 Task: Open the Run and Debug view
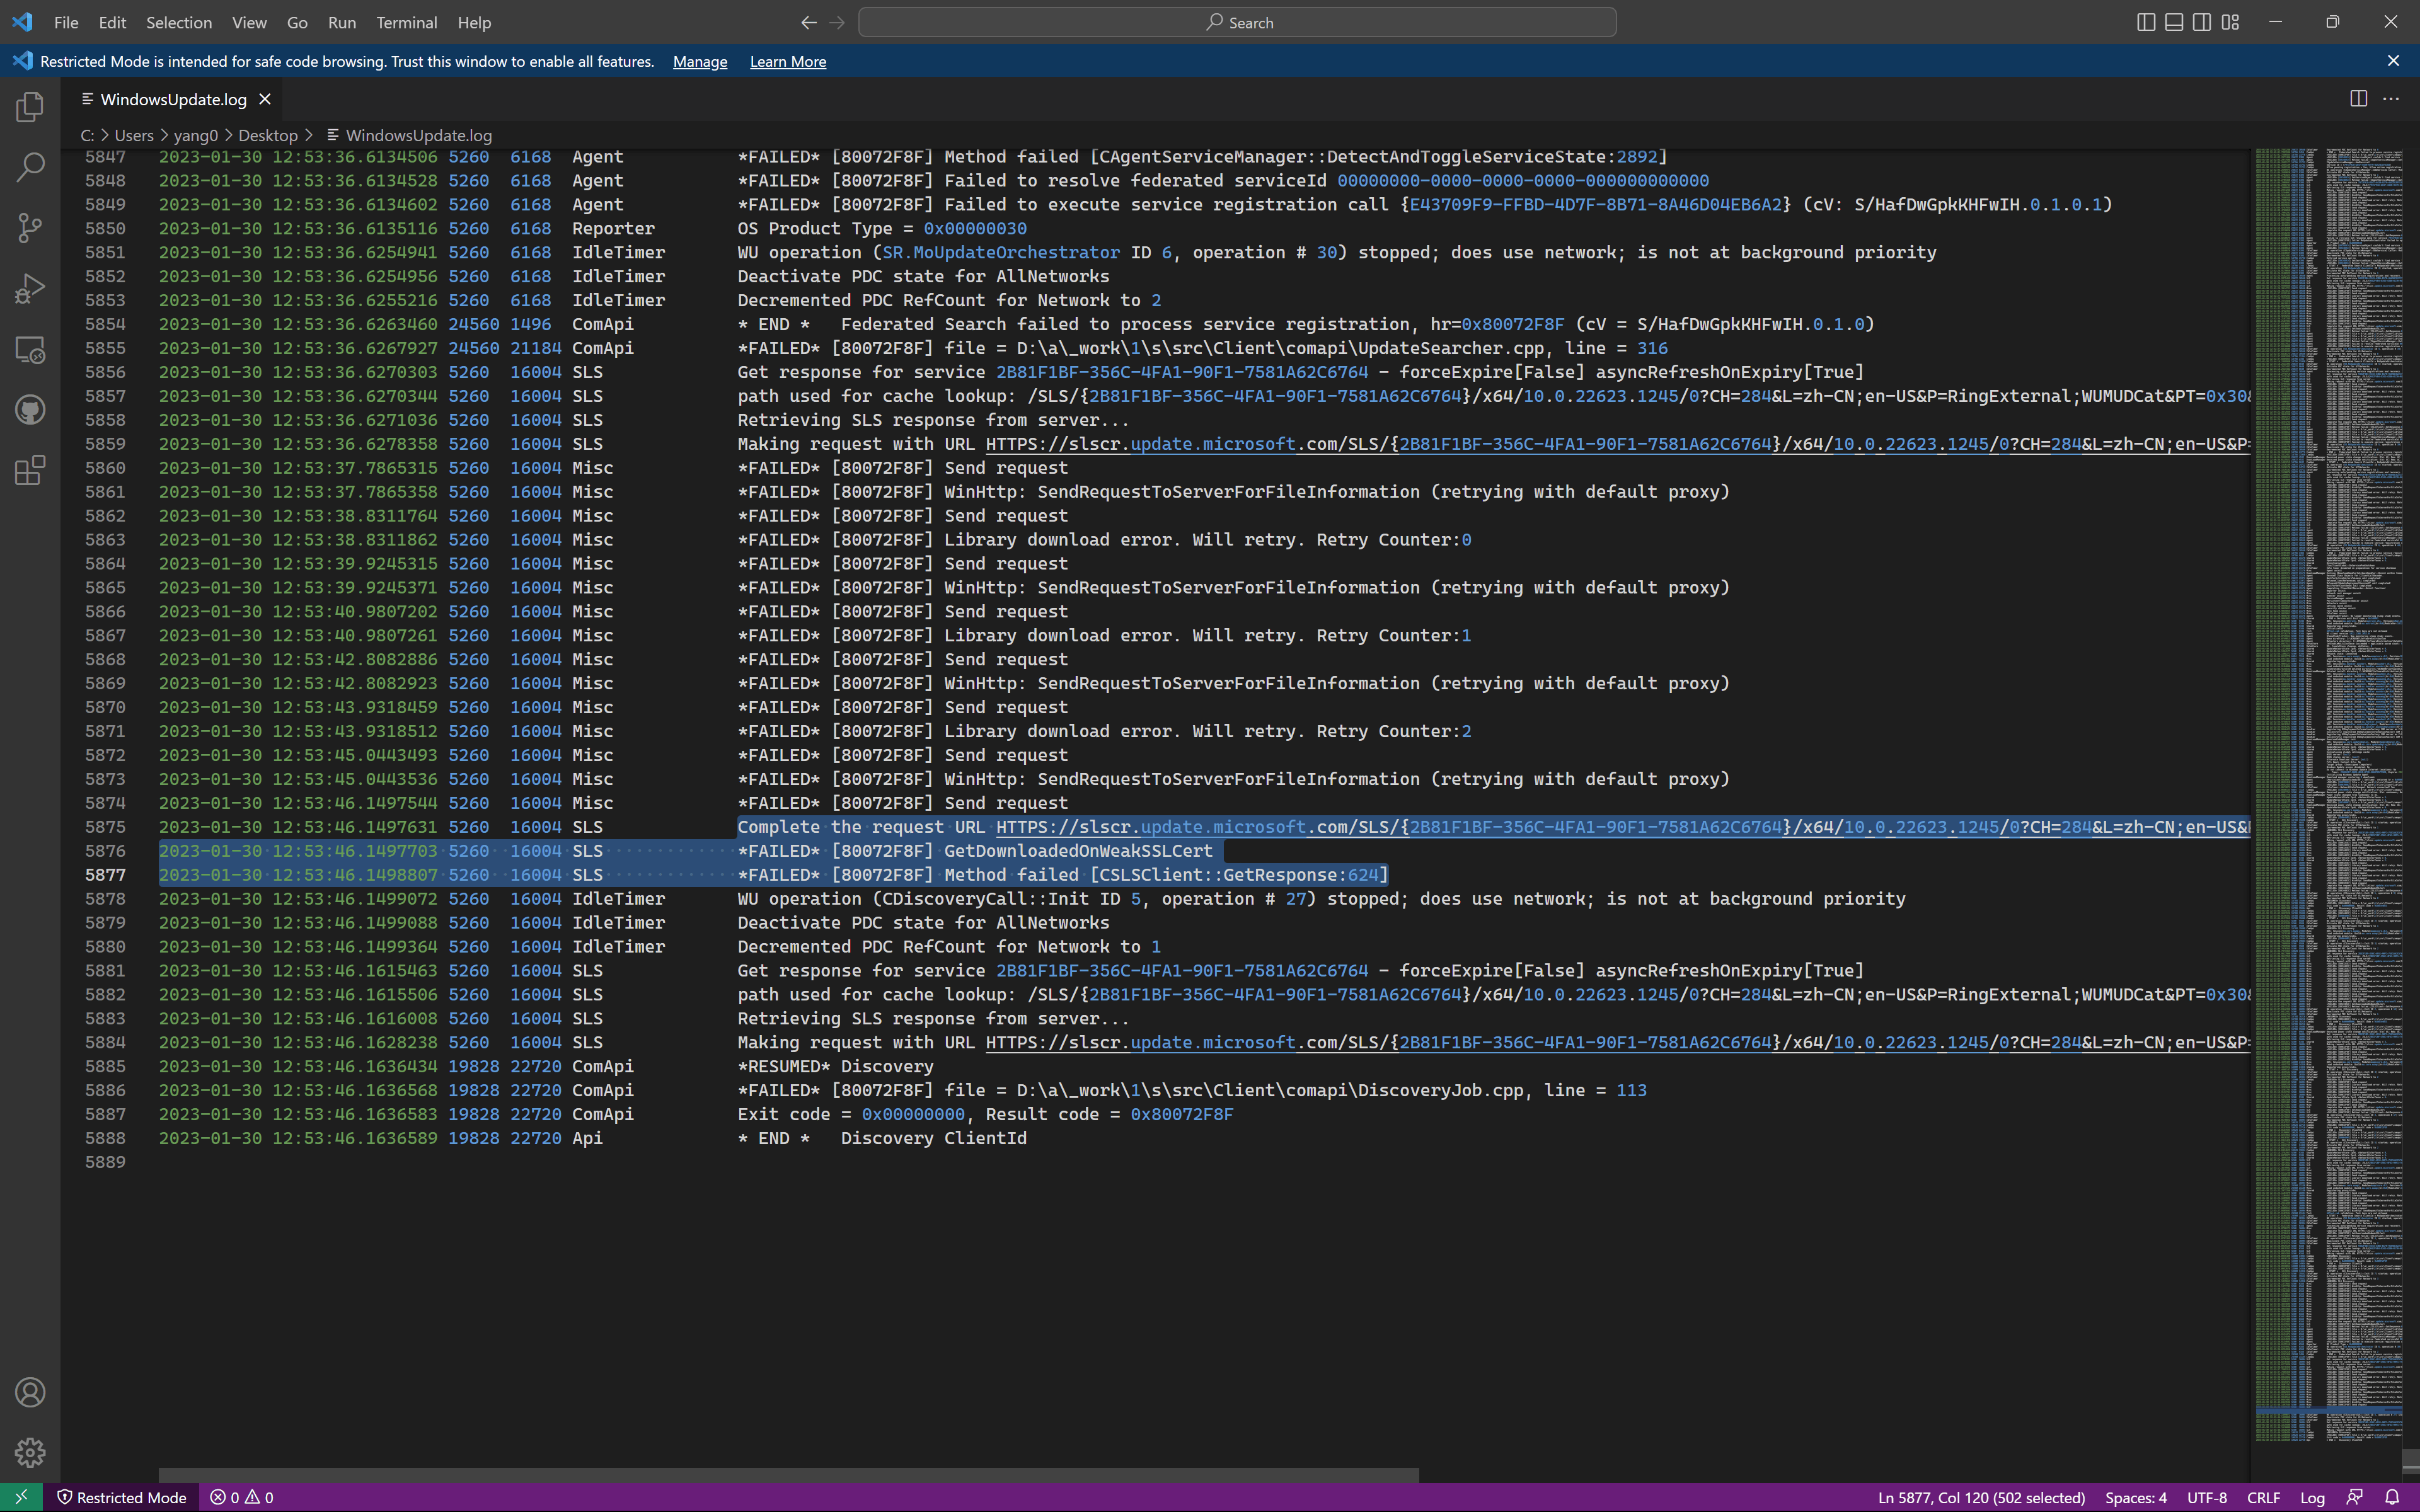(30, 289)
